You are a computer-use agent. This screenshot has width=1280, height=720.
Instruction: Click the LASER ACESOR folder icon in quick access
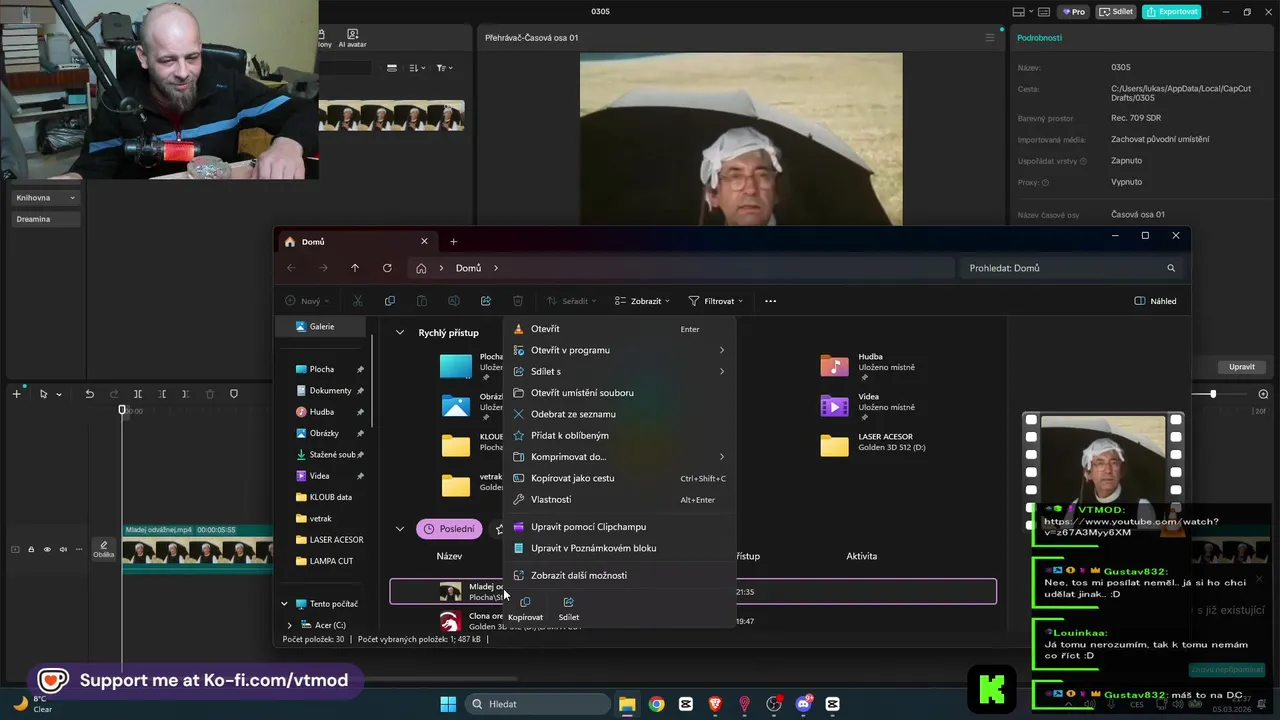coord(834,445)
